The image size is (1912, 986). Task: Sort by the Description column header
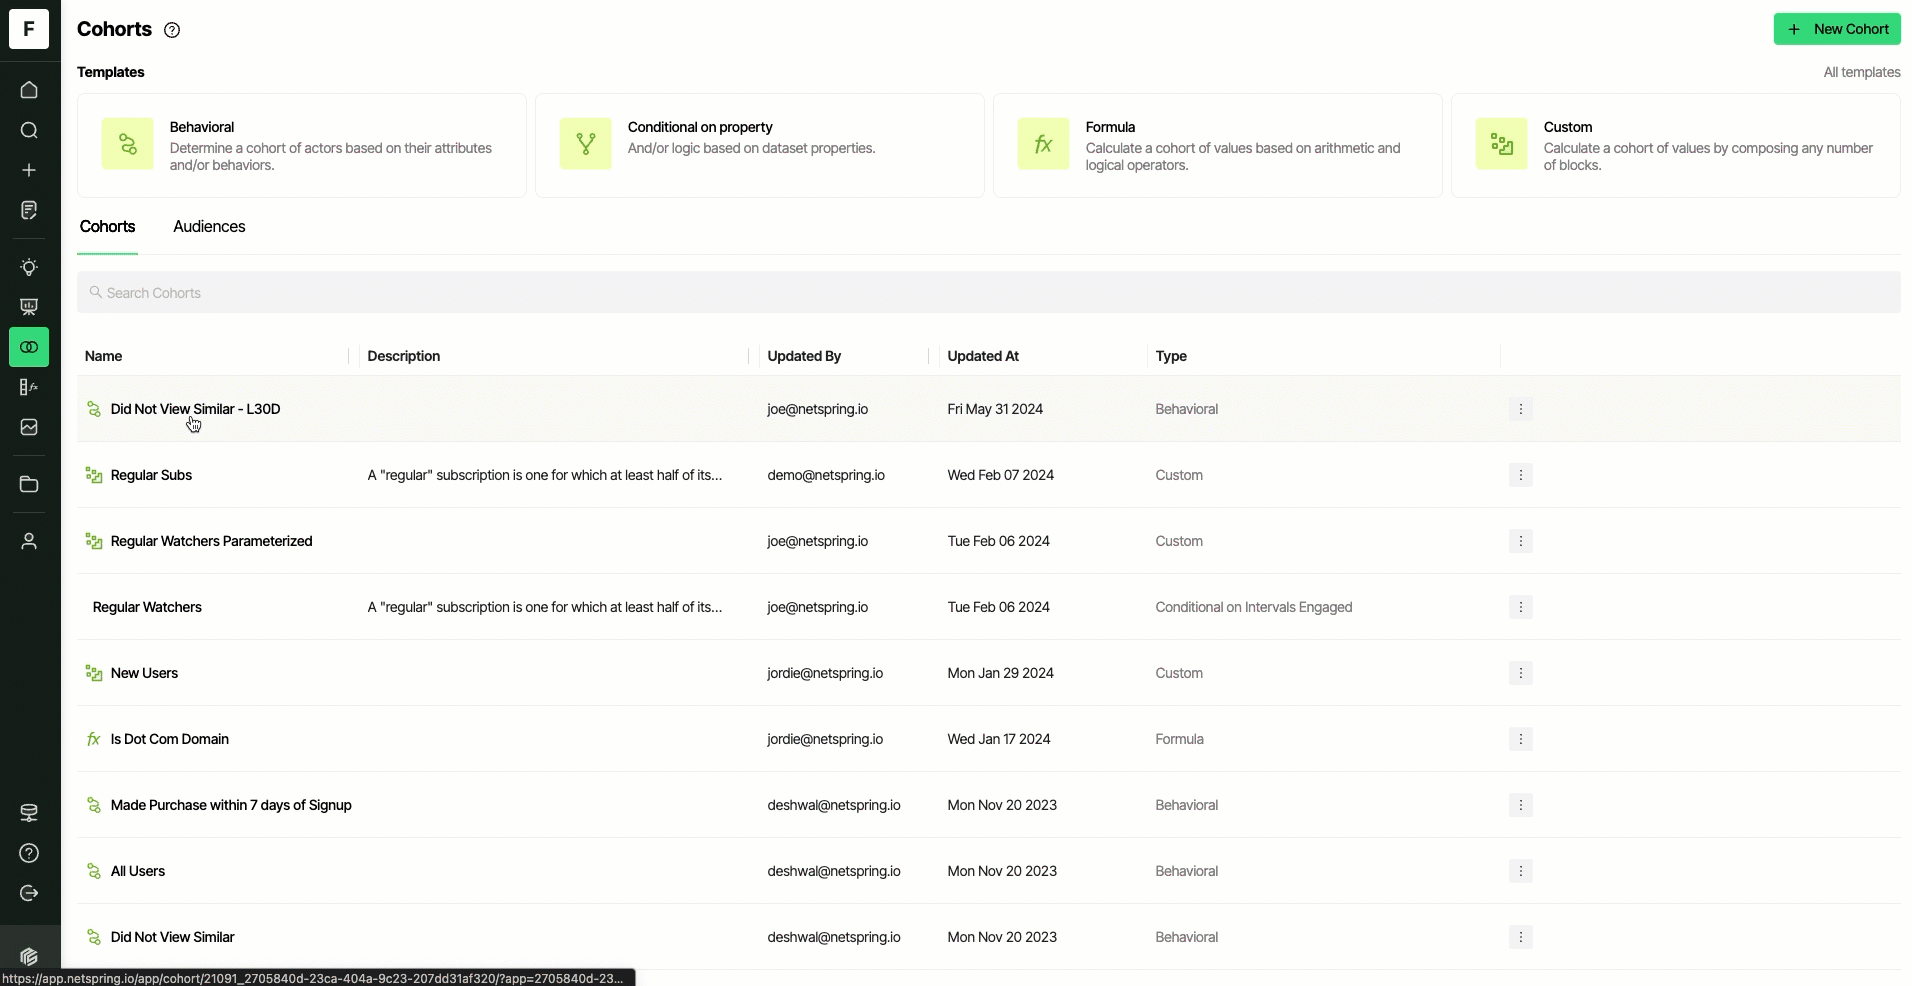404,356
